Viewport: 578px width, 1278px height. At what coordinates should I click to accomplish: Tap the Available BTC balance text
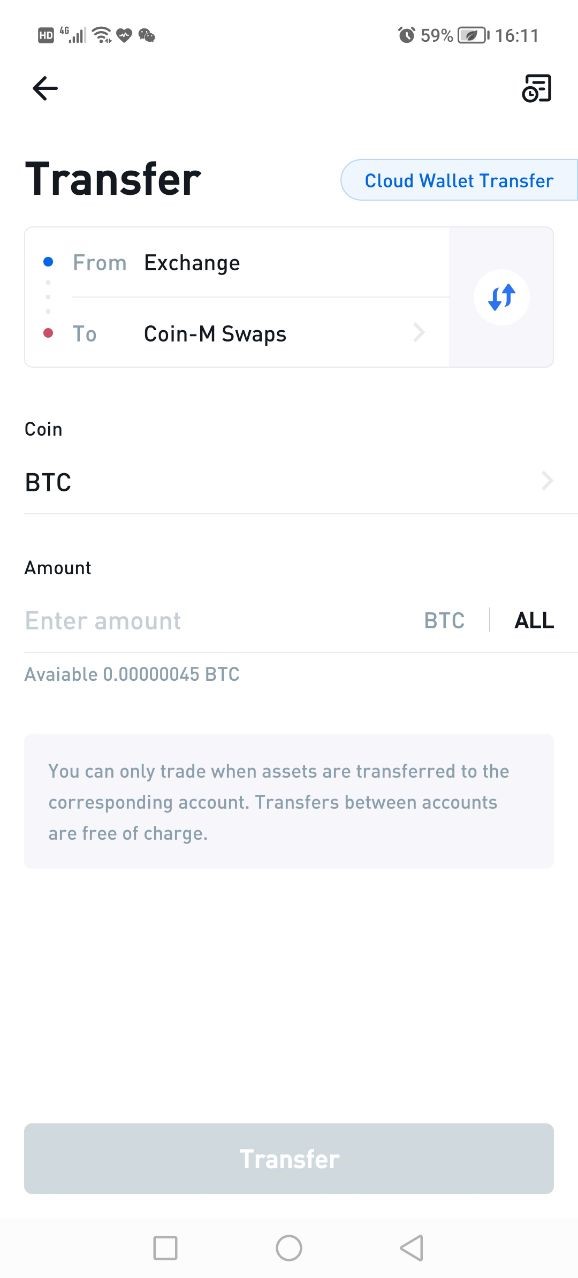(132, 674)
